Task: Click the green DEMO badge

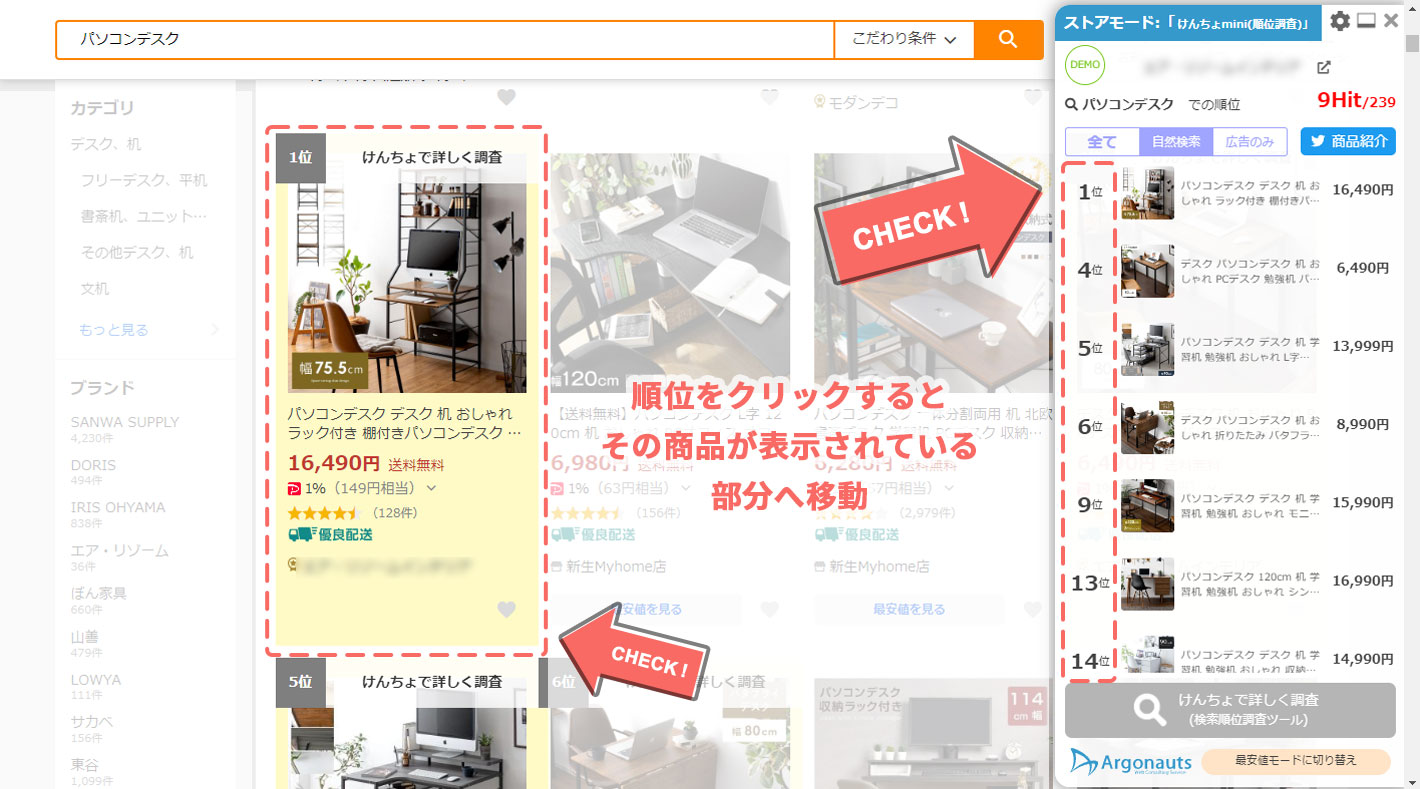Action: pos(1085,65)
